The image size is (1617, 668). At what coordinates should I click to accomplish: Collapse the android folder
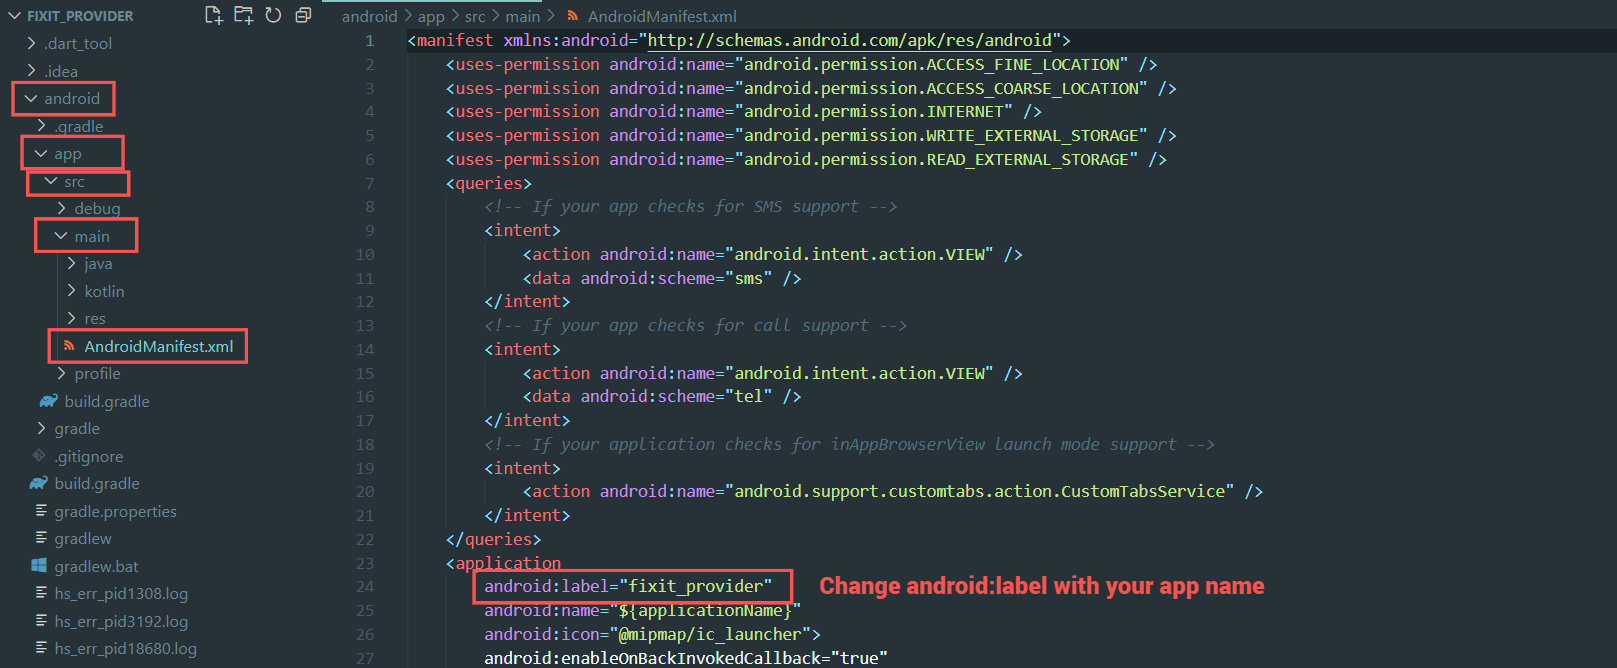click(x=31, y=98)
